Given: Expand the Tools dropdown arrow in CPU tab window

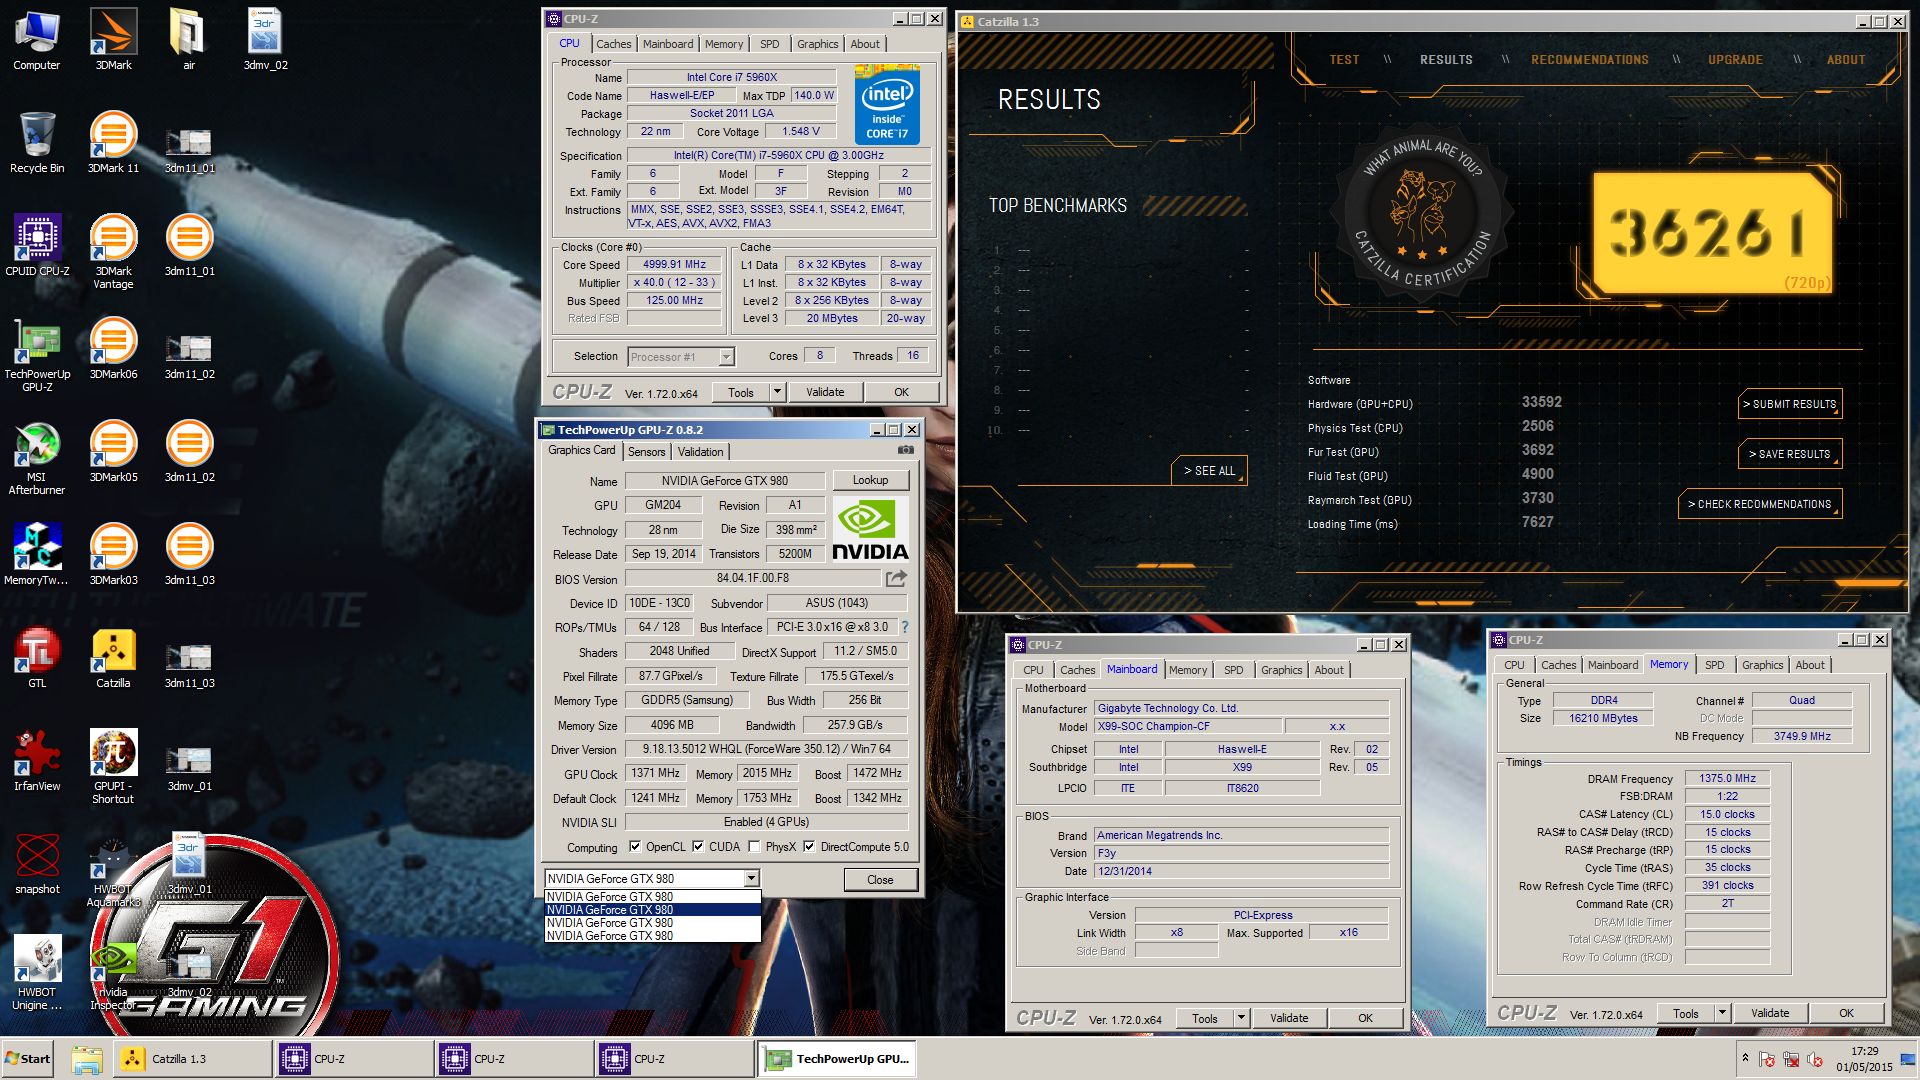Looking at the screenshot, I should 777,392.
